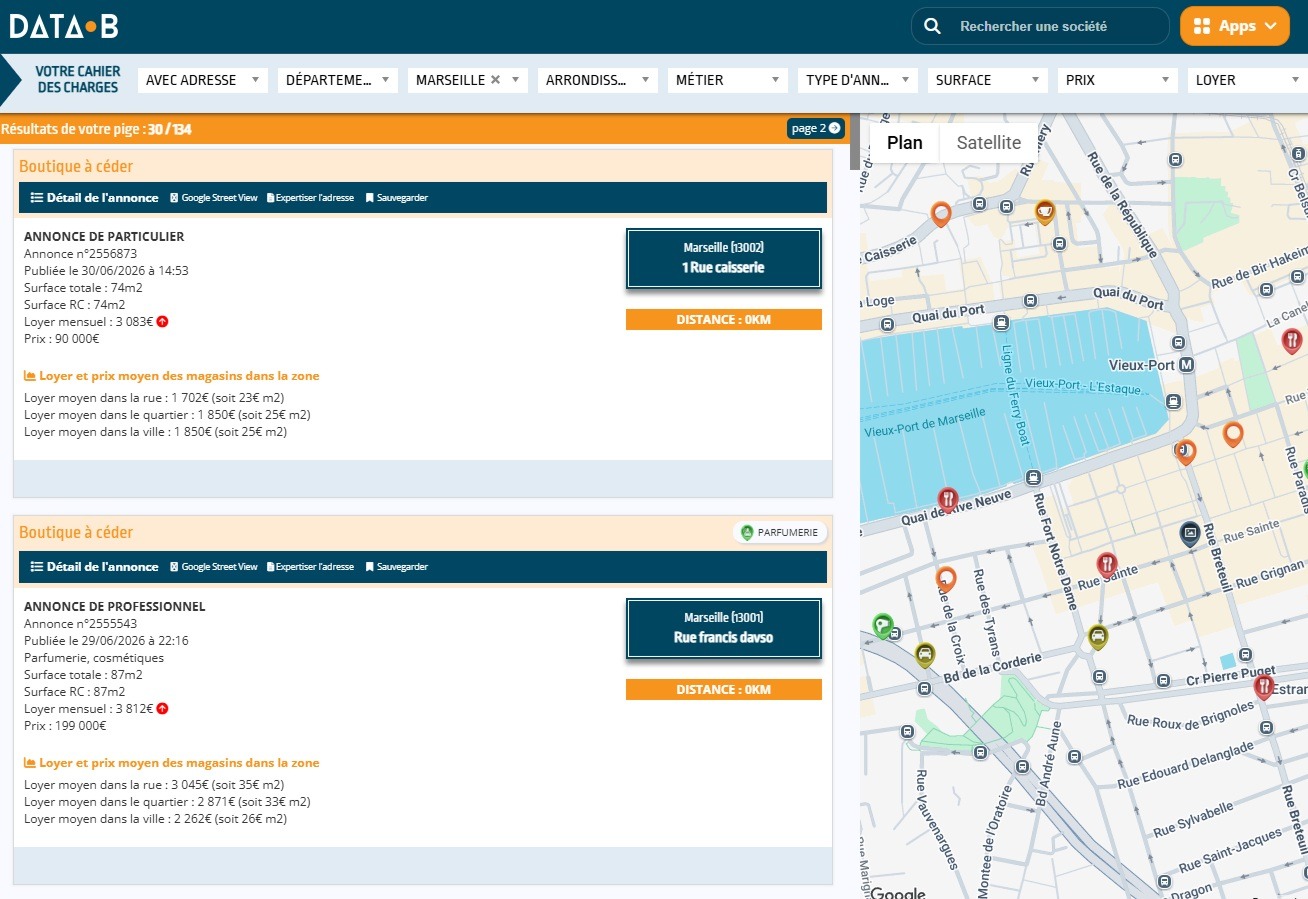Click the Résultats de votre pige counter
The width and height of the screenshot is (1308, 899).
[96, 129]
